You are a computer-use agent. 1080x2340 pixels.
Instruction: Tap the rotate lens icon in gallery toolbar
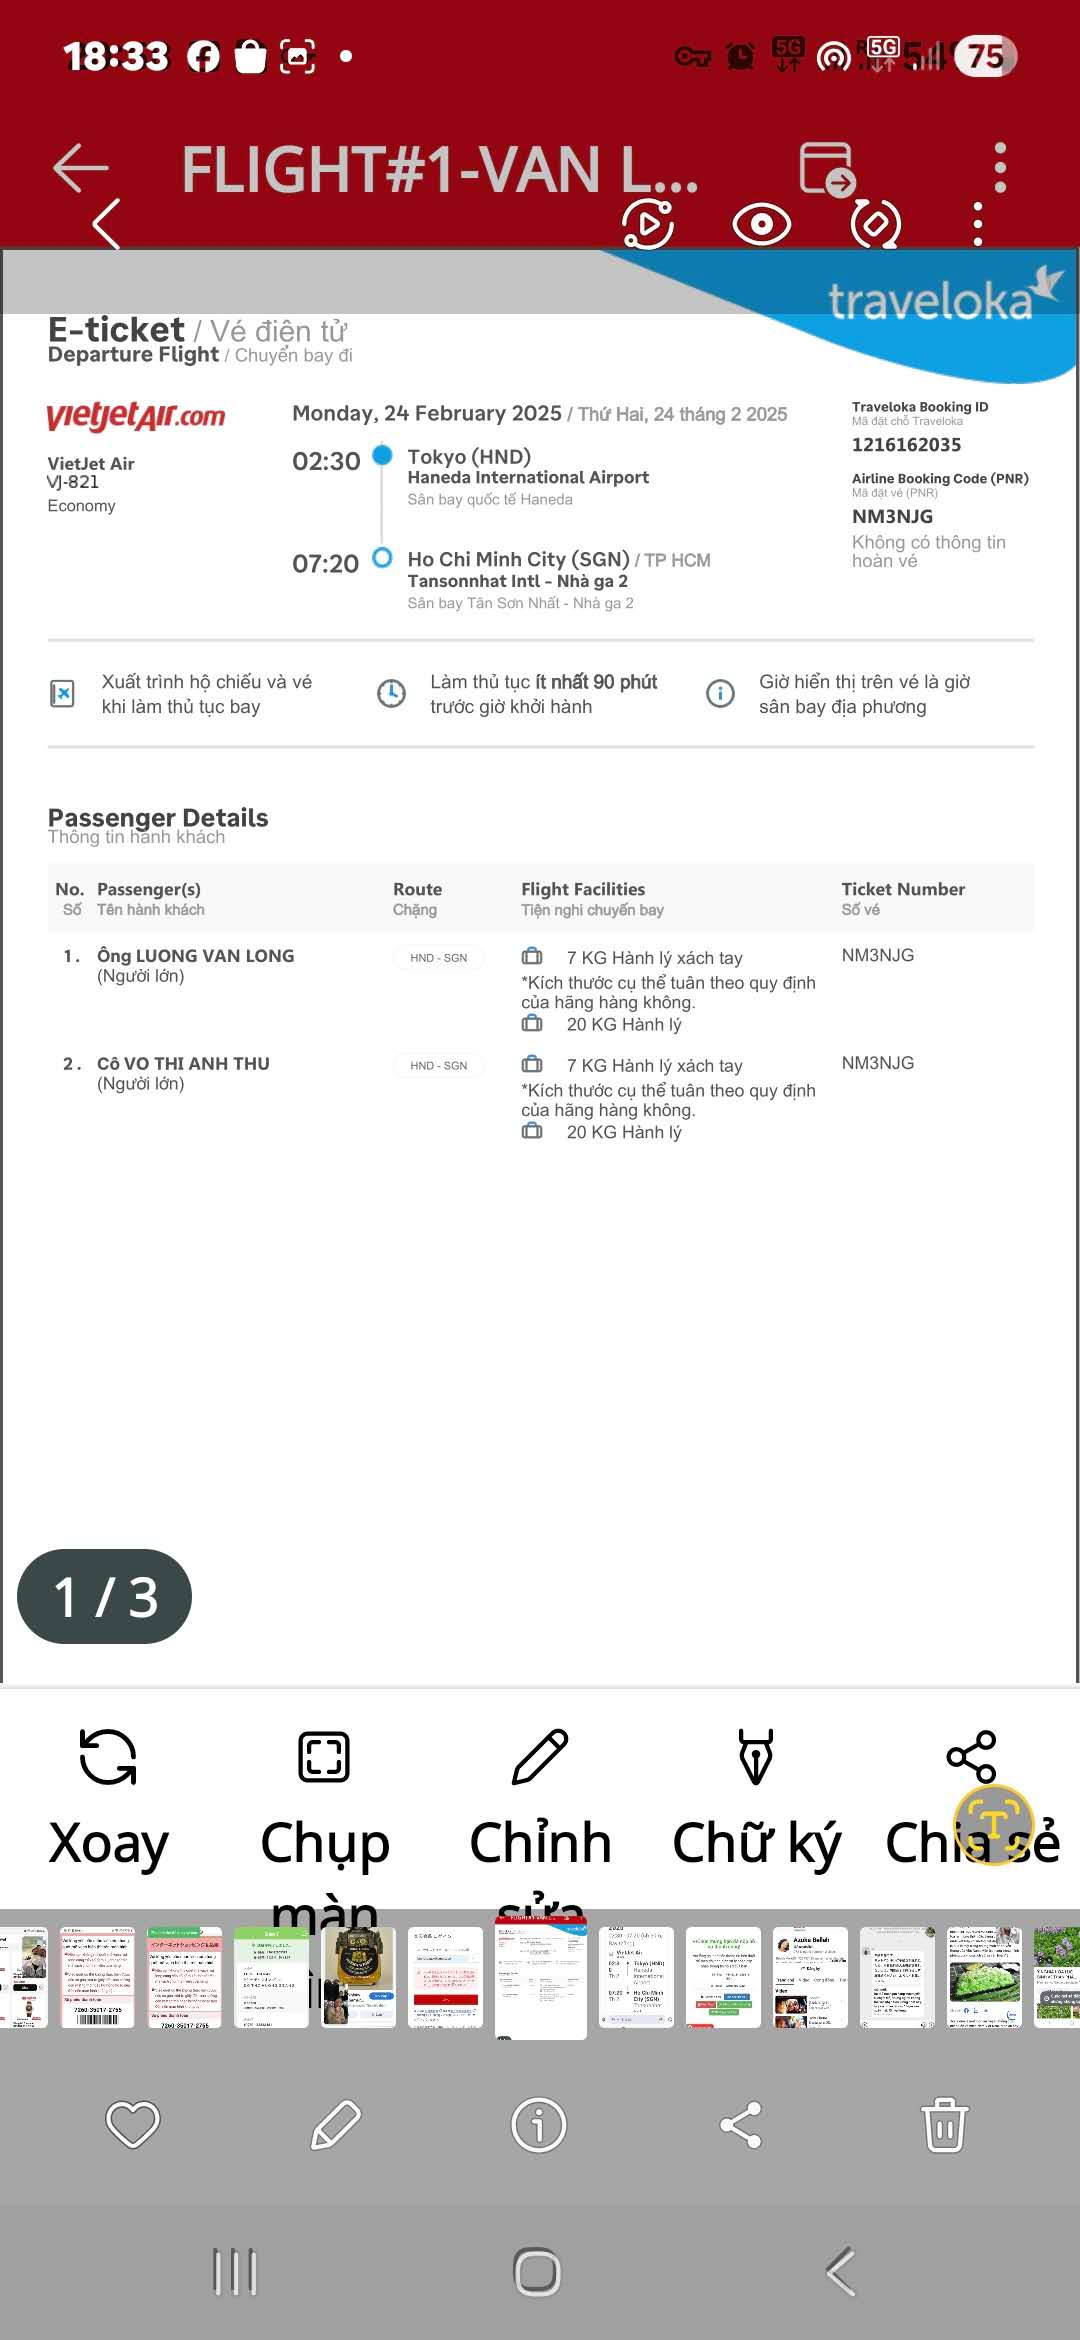(x=875, y=224)
